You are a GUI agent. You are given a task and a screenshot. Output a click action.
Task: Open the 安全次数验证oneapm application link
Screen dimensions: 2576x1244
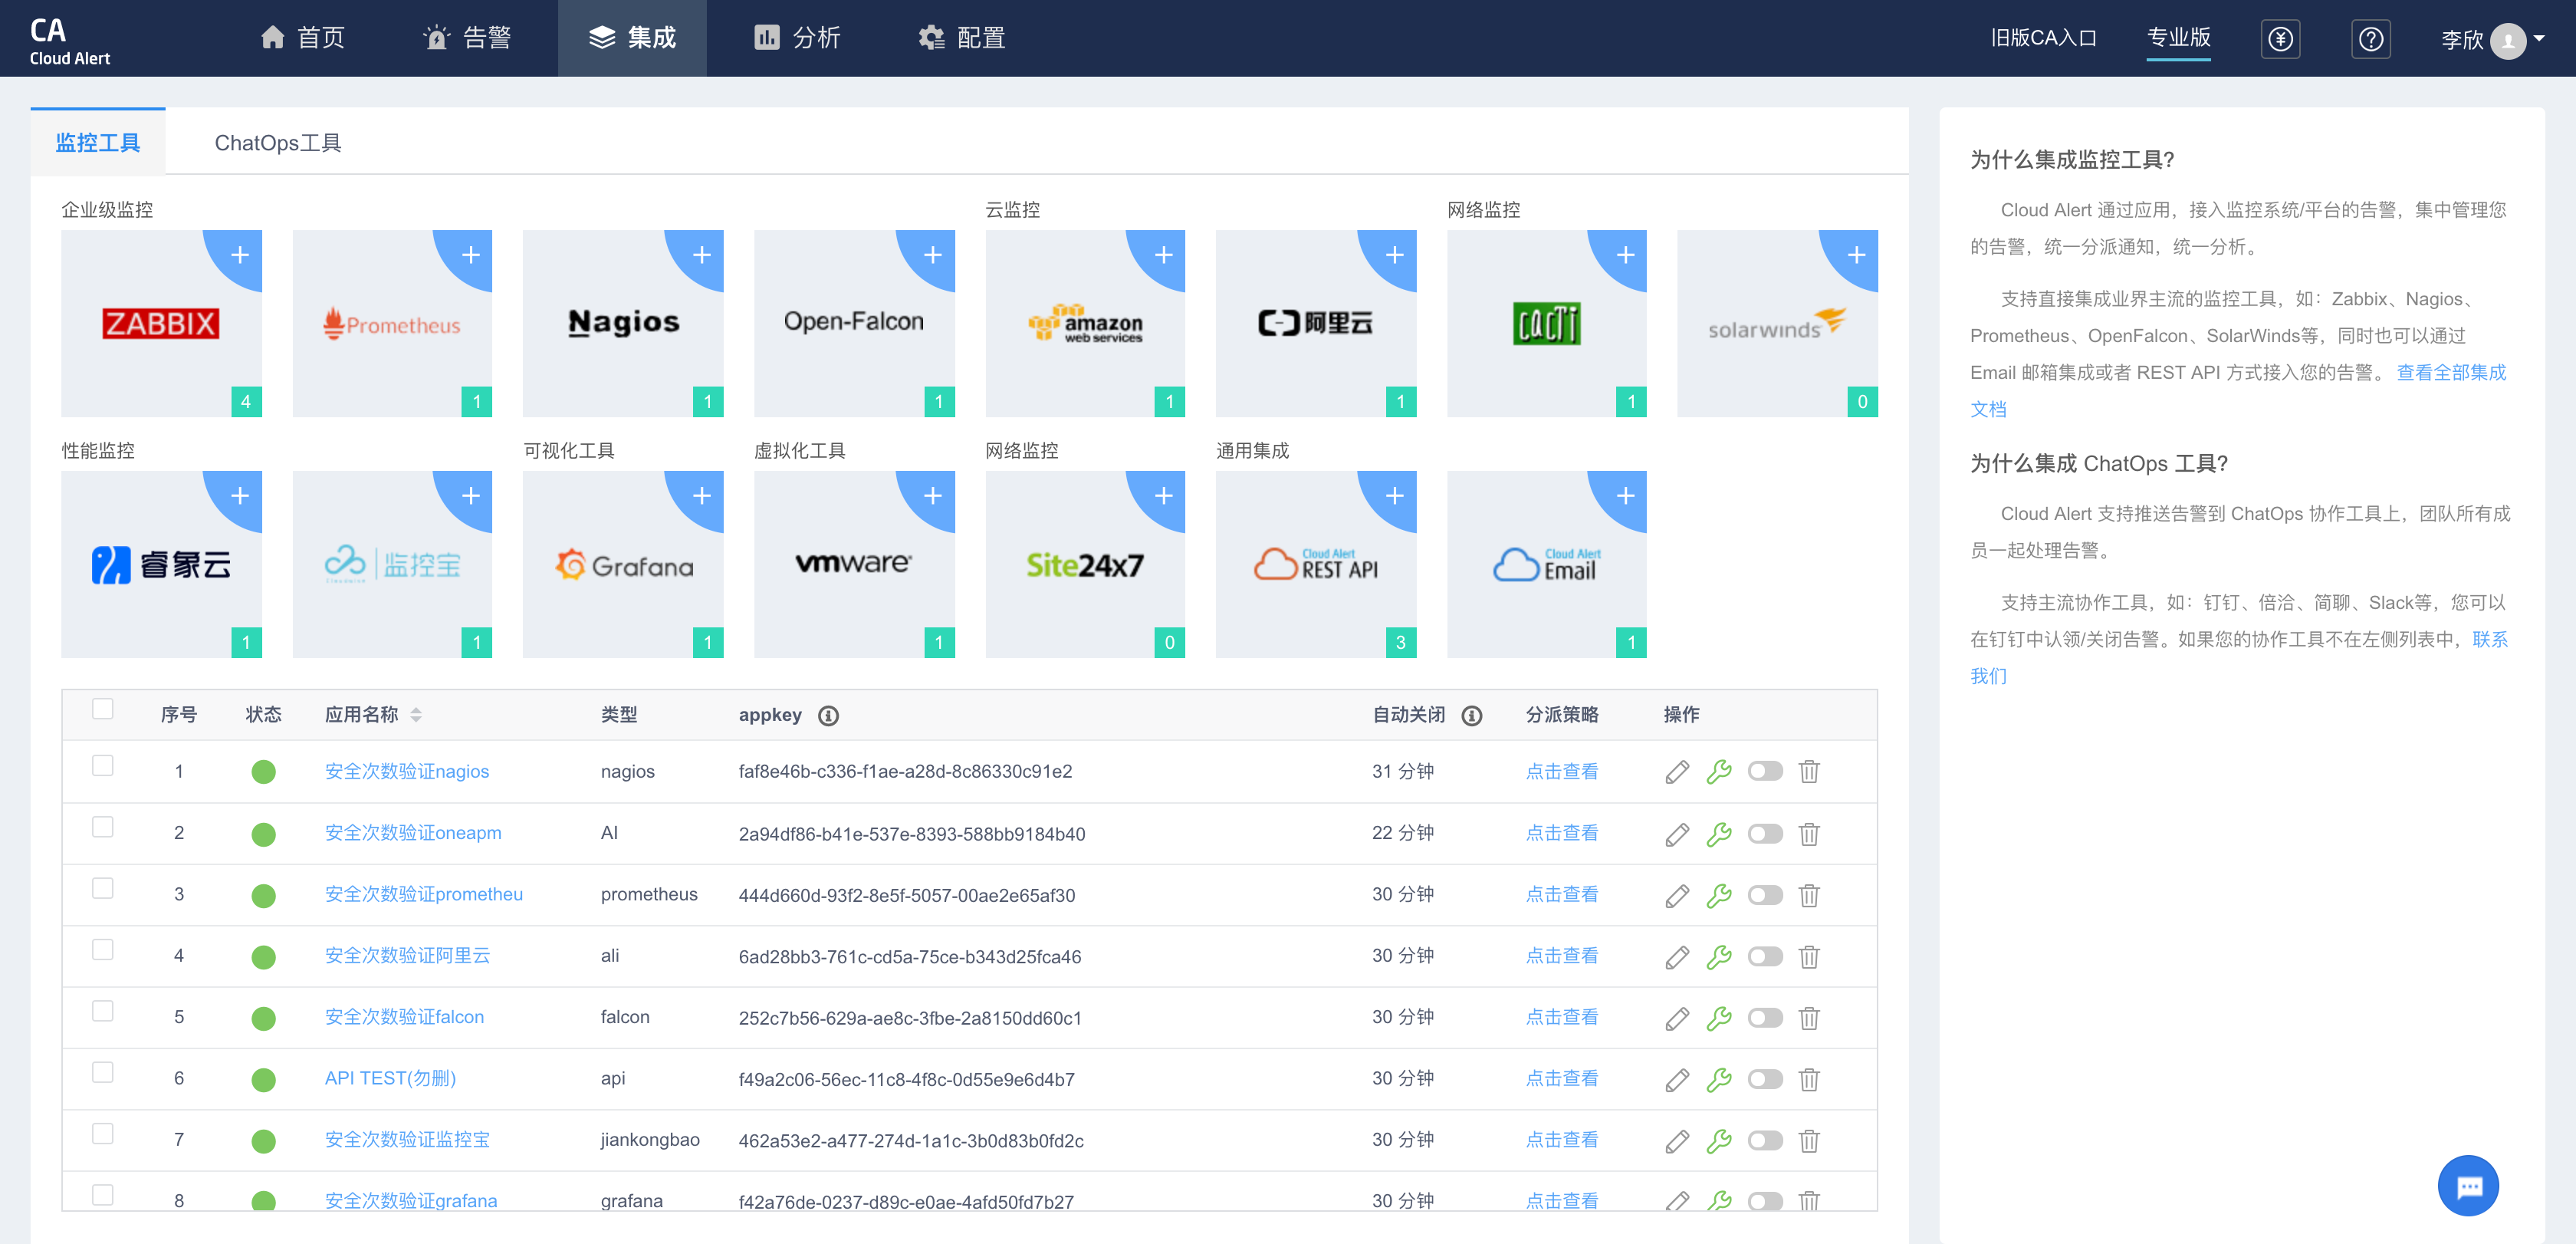point(413,833)
